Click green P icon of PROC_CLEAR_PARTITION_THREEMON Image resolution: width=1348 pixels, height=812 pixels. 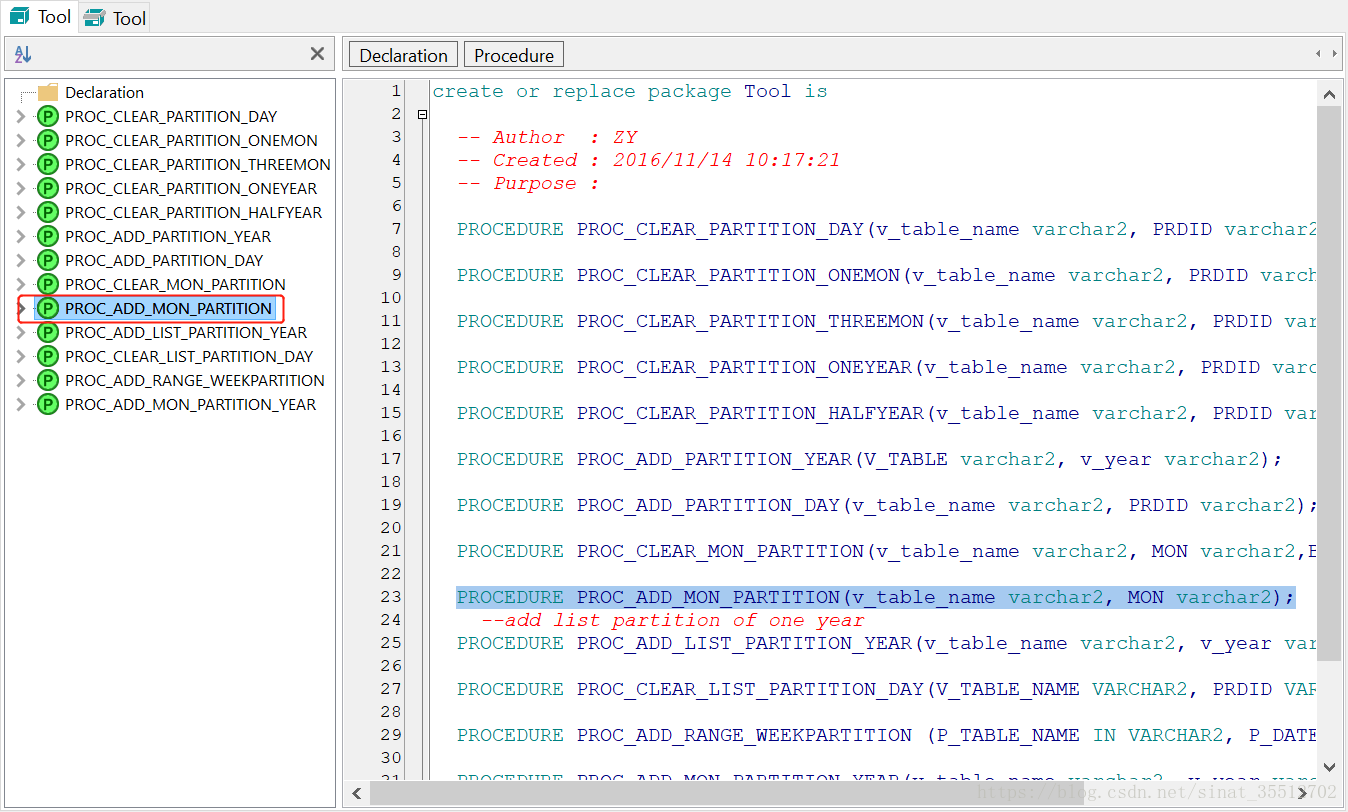47,164
